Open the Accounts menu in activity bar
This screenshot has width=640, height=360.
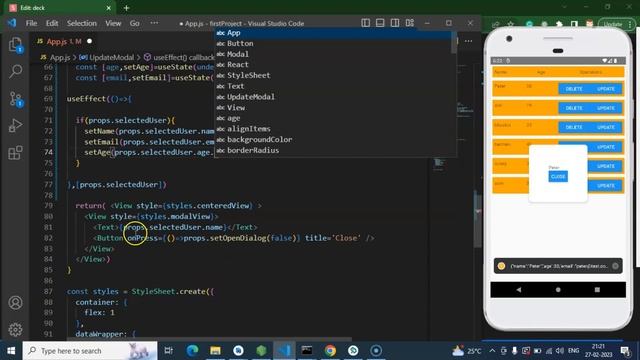tap(16, 302)
